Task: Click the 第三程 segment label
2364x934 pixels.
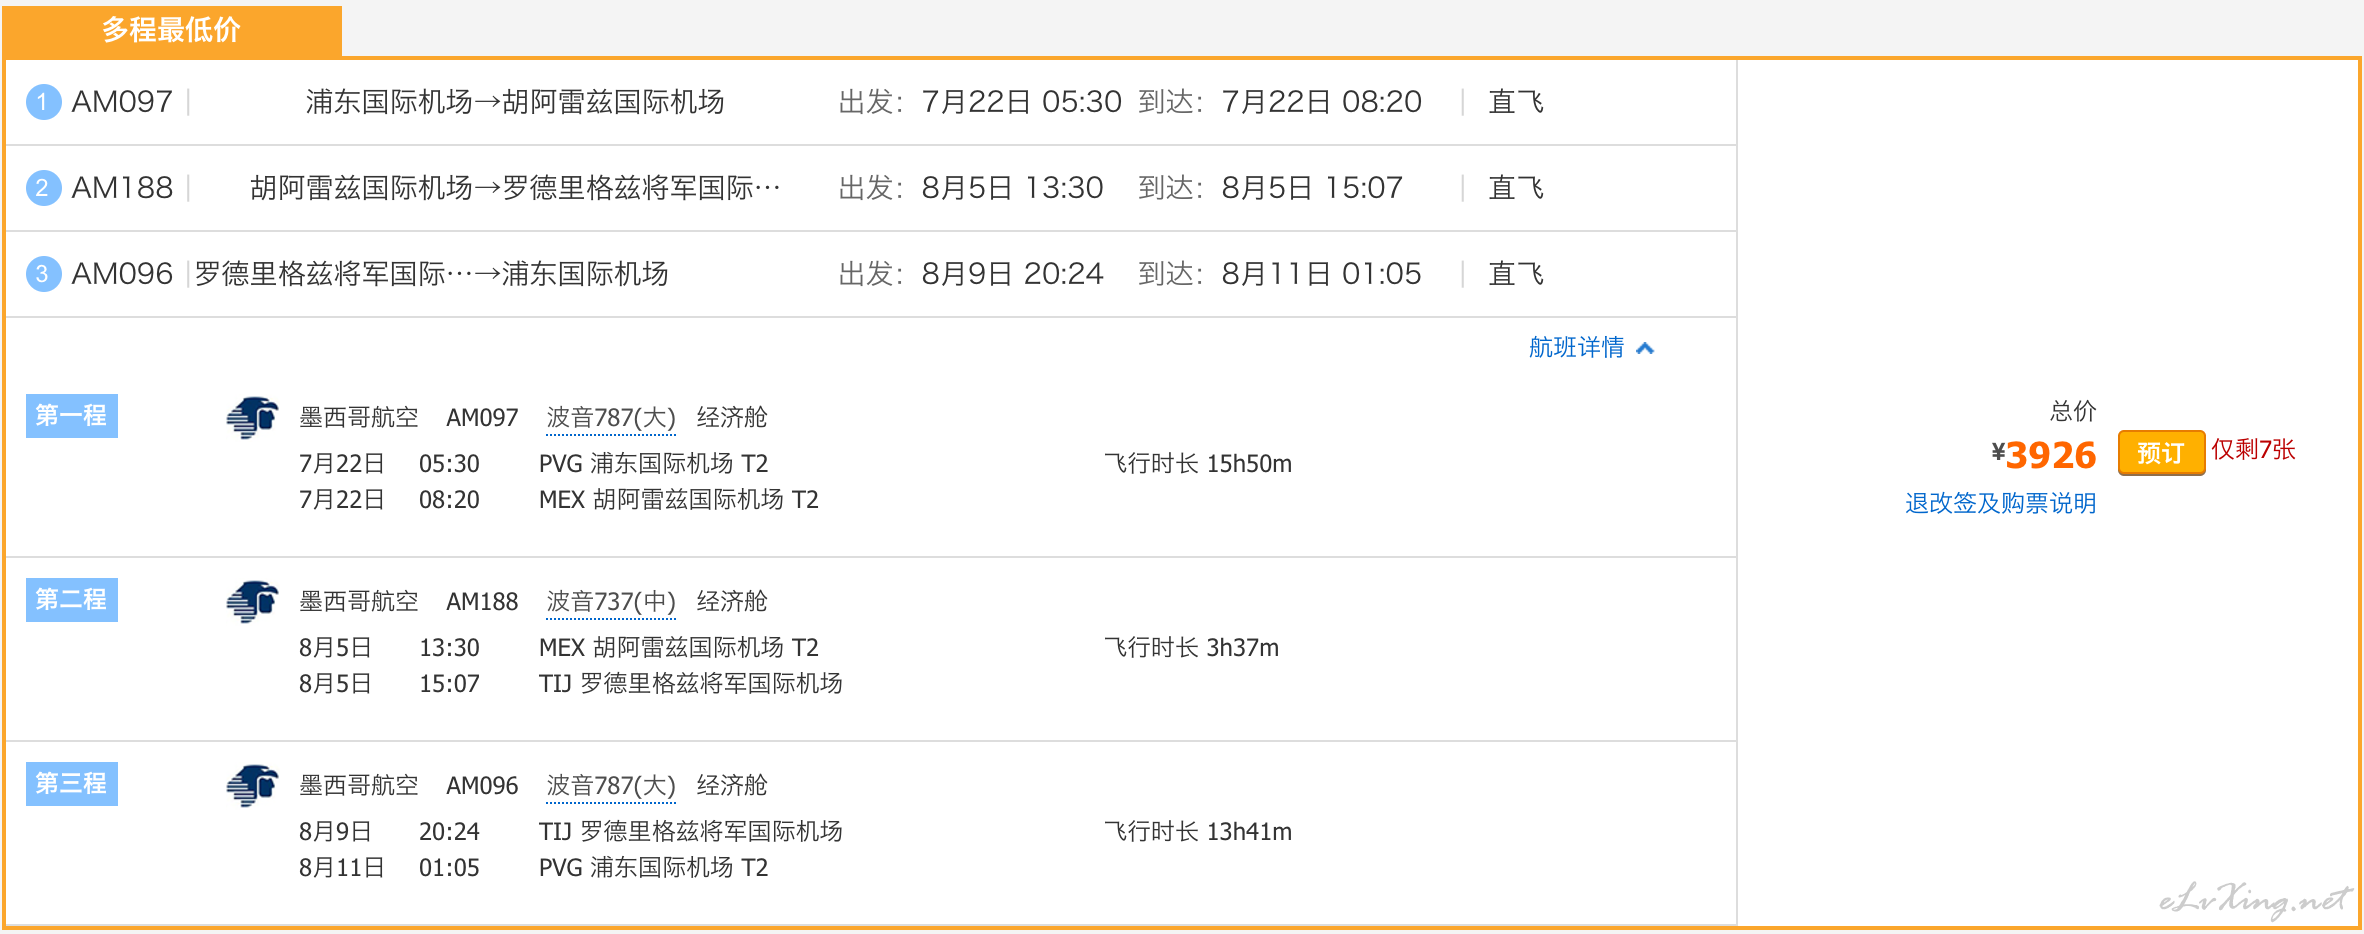Action: click(x=72, y=784)
